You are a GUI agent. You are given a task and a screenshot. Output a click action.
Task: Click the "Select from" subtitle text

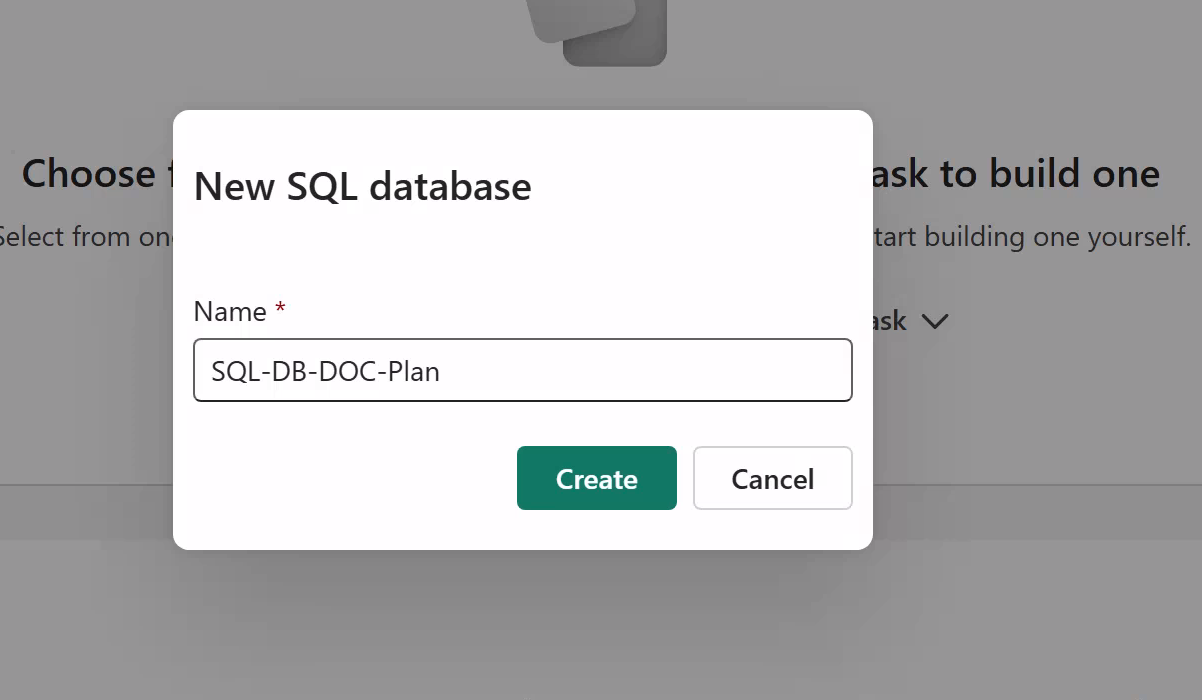coord(86,238)
